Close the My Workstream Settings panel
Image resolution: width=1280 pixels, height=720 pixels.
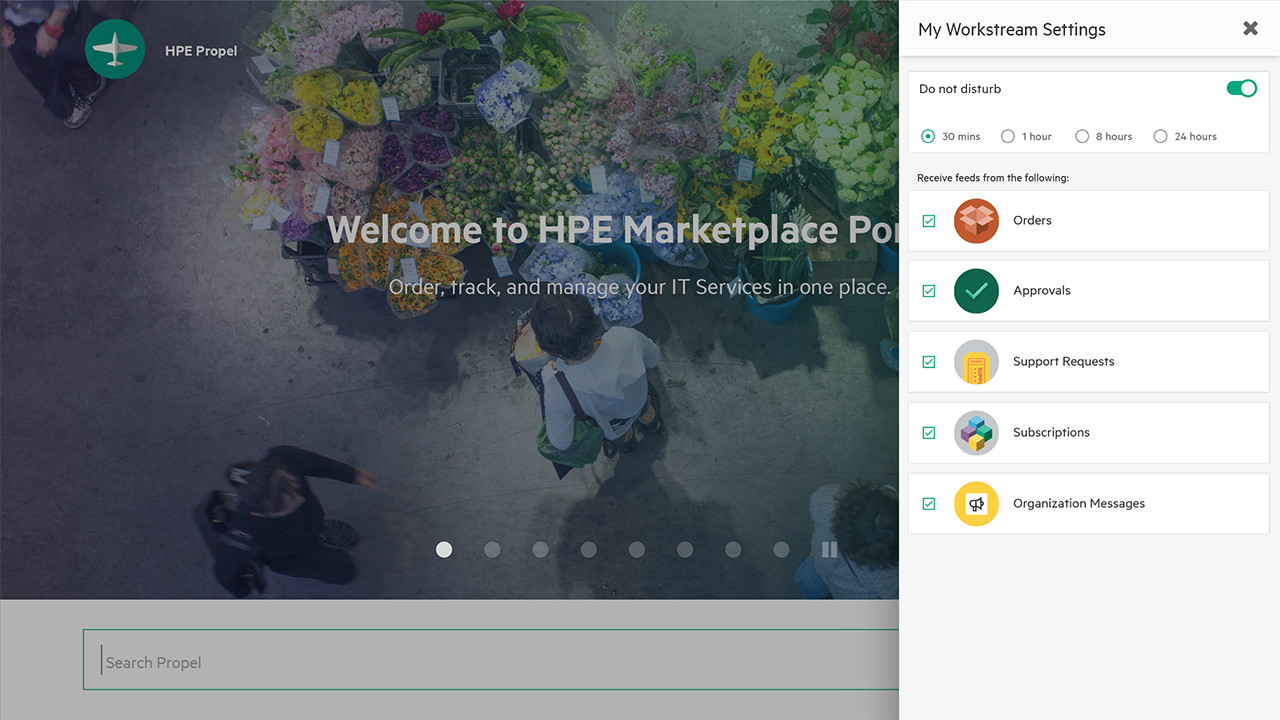tap(1250, 29)
